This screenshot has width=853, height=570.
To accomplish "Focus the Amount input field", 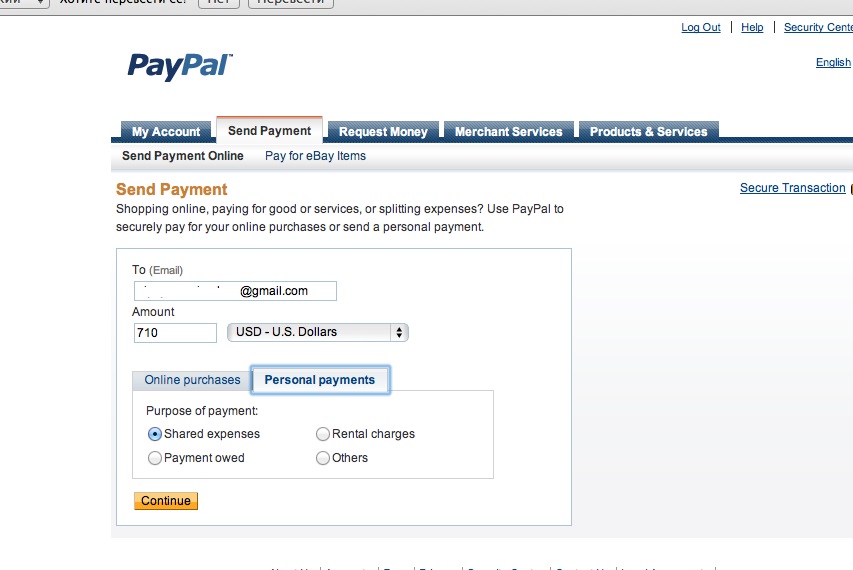I will pos(175,333).
